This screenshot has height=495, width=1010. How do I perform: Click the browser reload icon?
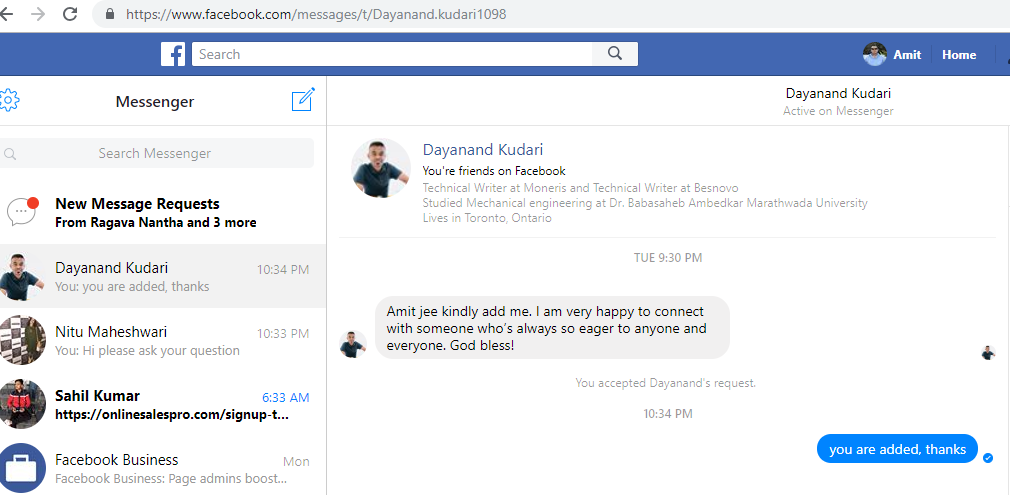tap(70, 14)
